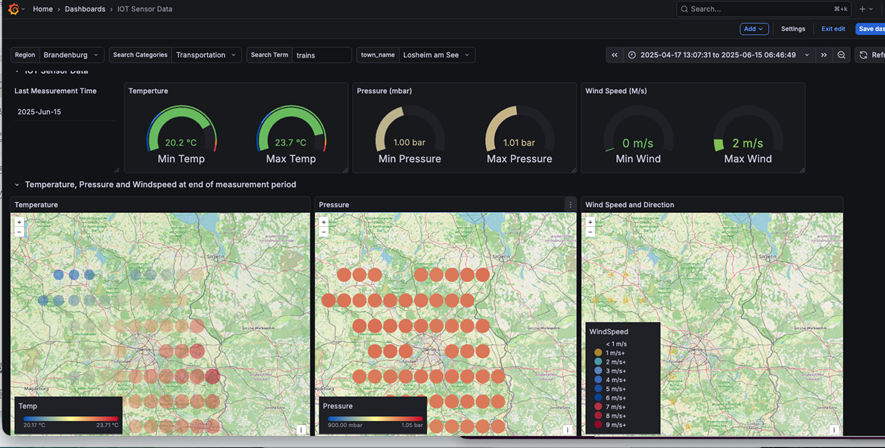Open the Pressure panel three-dot menu
885x448 pixels.
570,205
